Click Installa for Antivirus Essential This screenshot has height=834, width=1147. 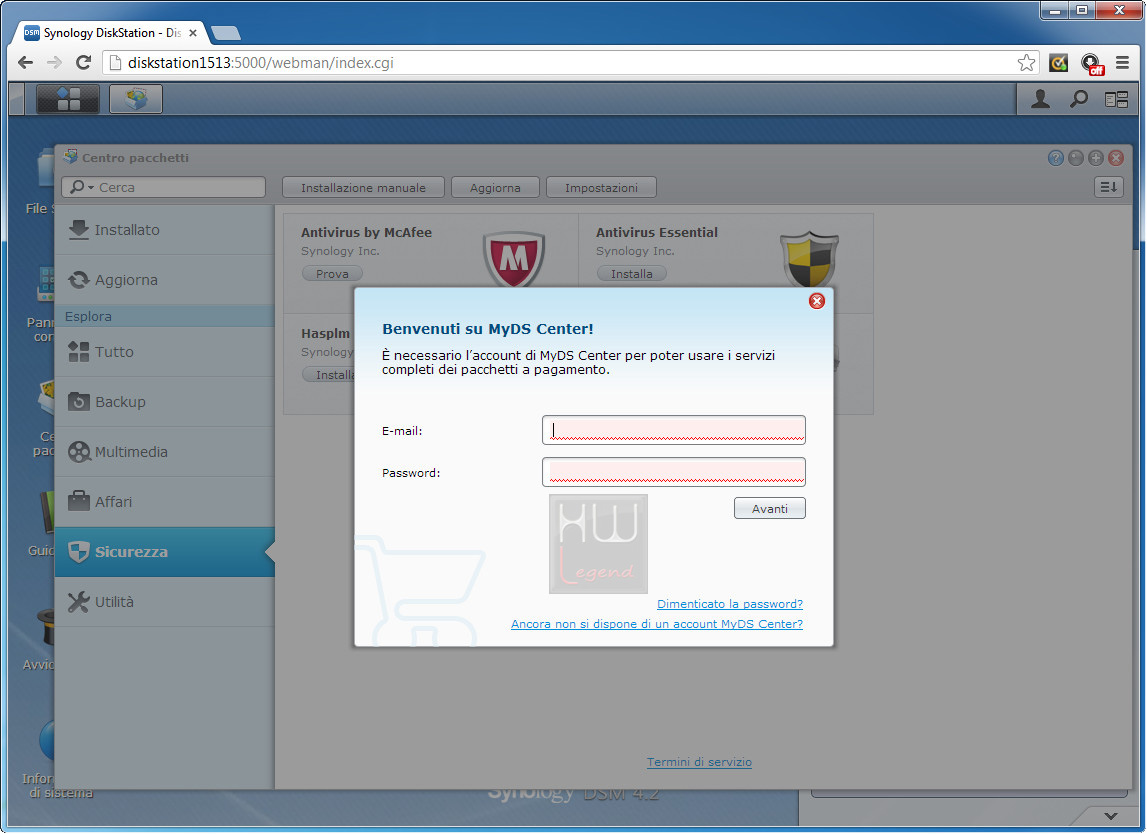(x=632, y=274)
